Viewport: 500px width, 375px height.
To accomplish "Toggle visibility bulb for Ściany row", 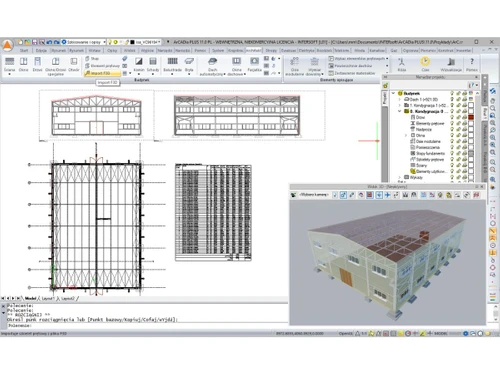I will click(x=452, y=165).
